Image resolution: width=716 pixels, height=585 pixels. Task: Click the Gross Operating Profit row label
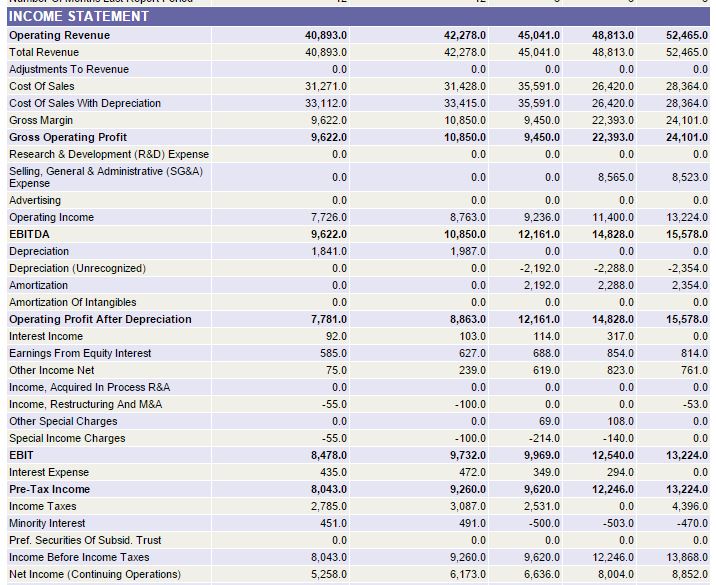pos(68,137)
